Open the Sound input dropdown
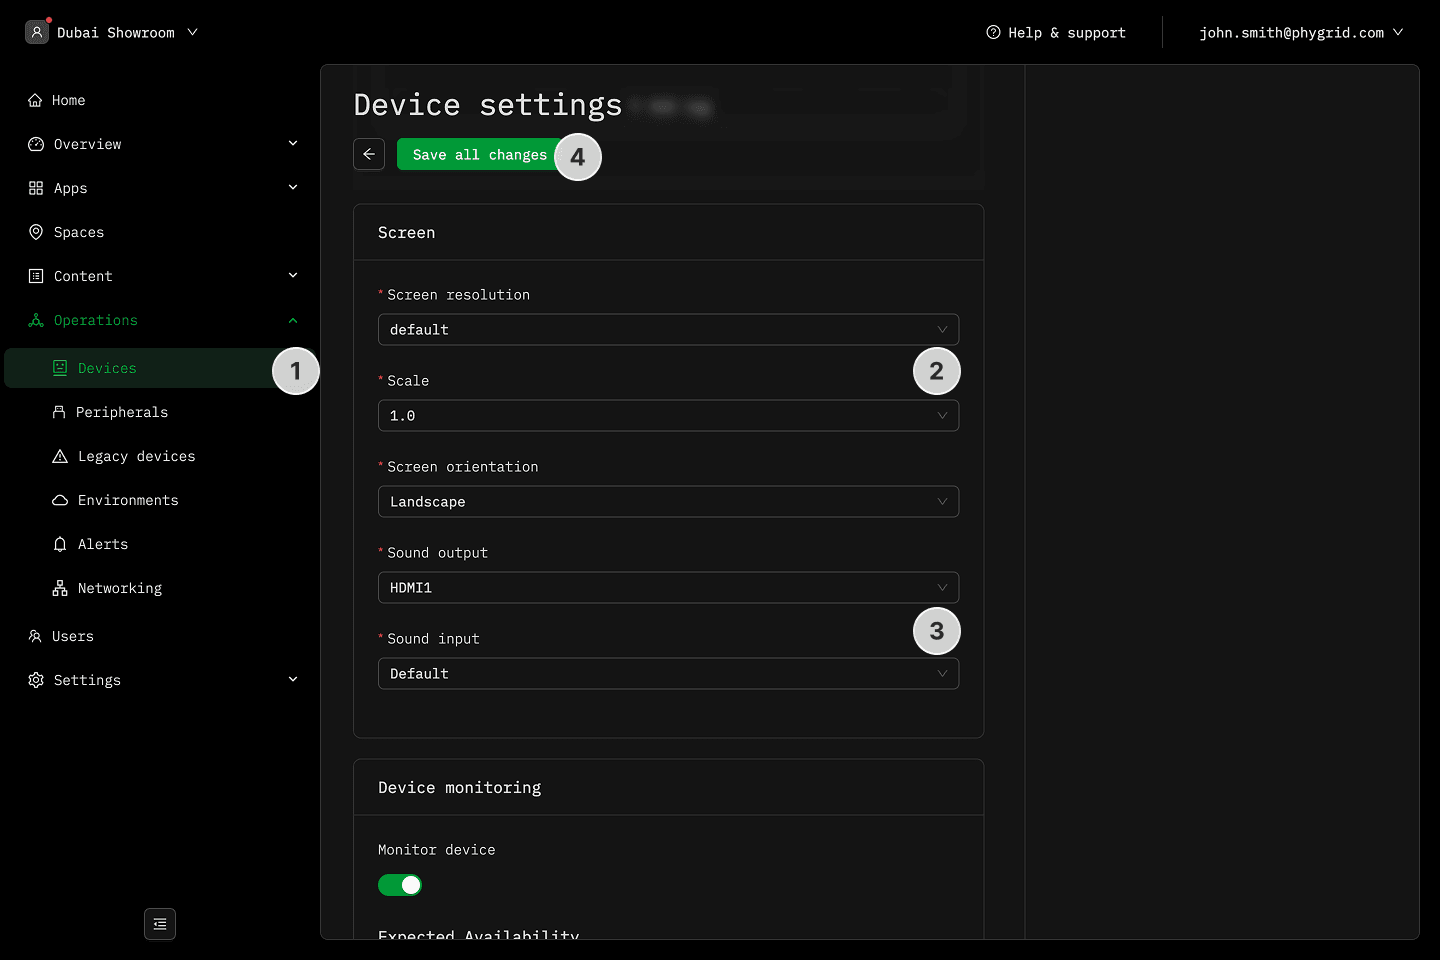The width and height of the screenshot is (1440, 960). pyautogui.click(x=668, y=674)
